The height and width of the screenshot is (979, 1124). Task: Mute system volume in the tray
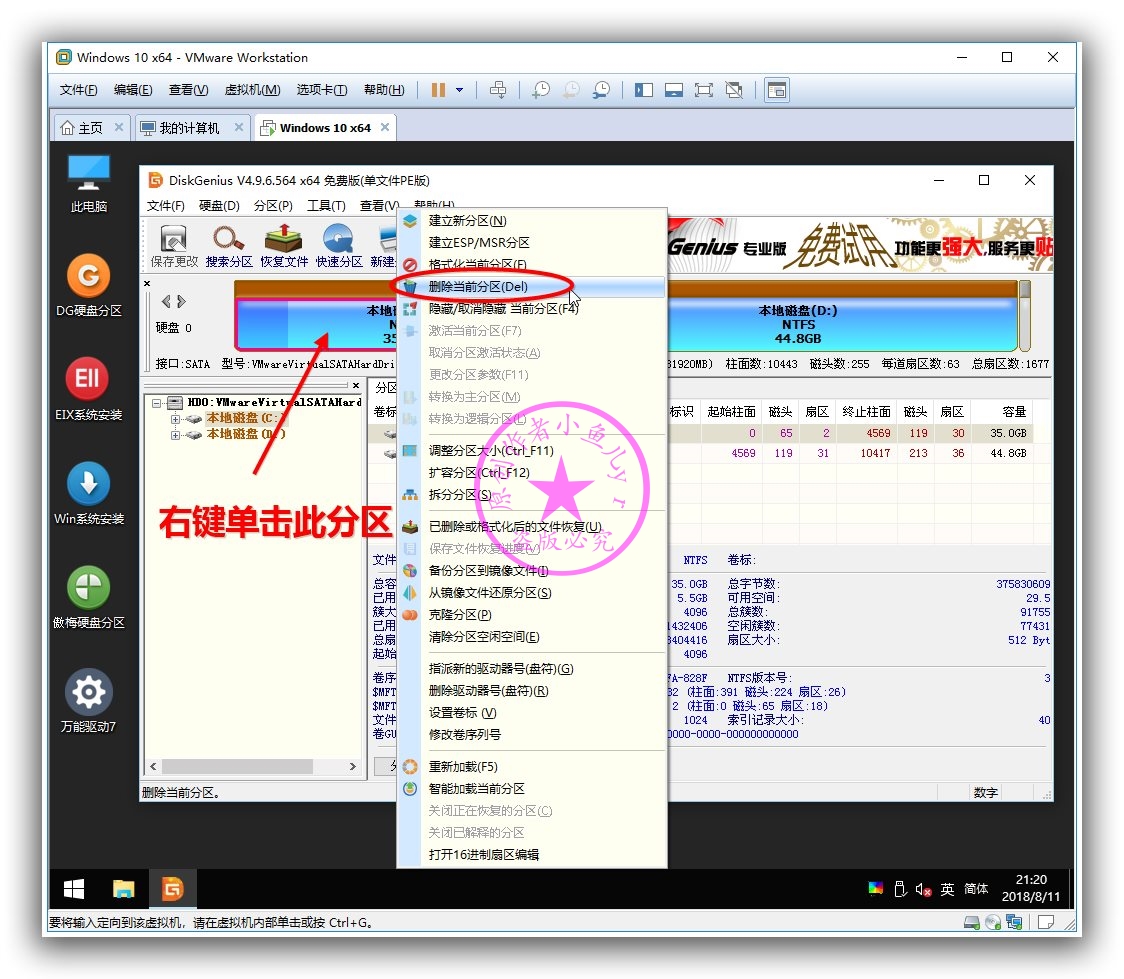[x=922, y=889]
